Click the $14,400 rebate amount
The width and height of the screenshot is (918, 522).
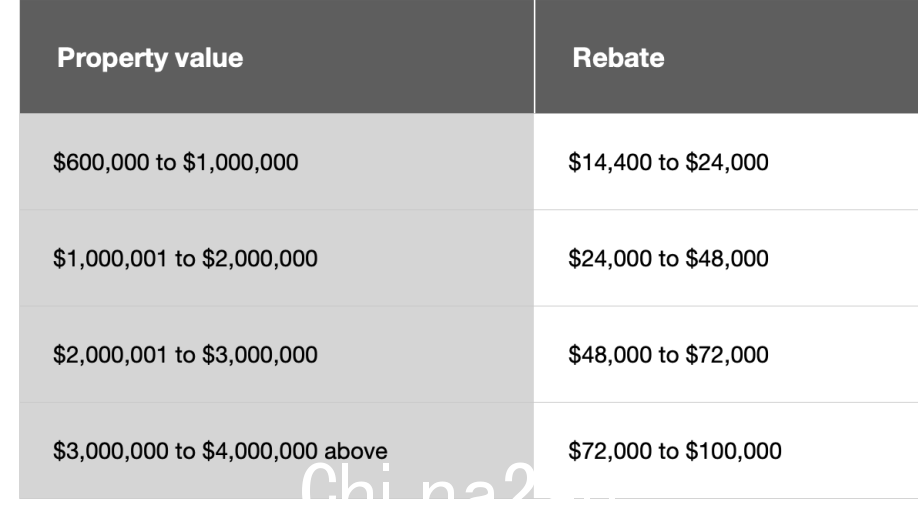click(x=610, y=162)
